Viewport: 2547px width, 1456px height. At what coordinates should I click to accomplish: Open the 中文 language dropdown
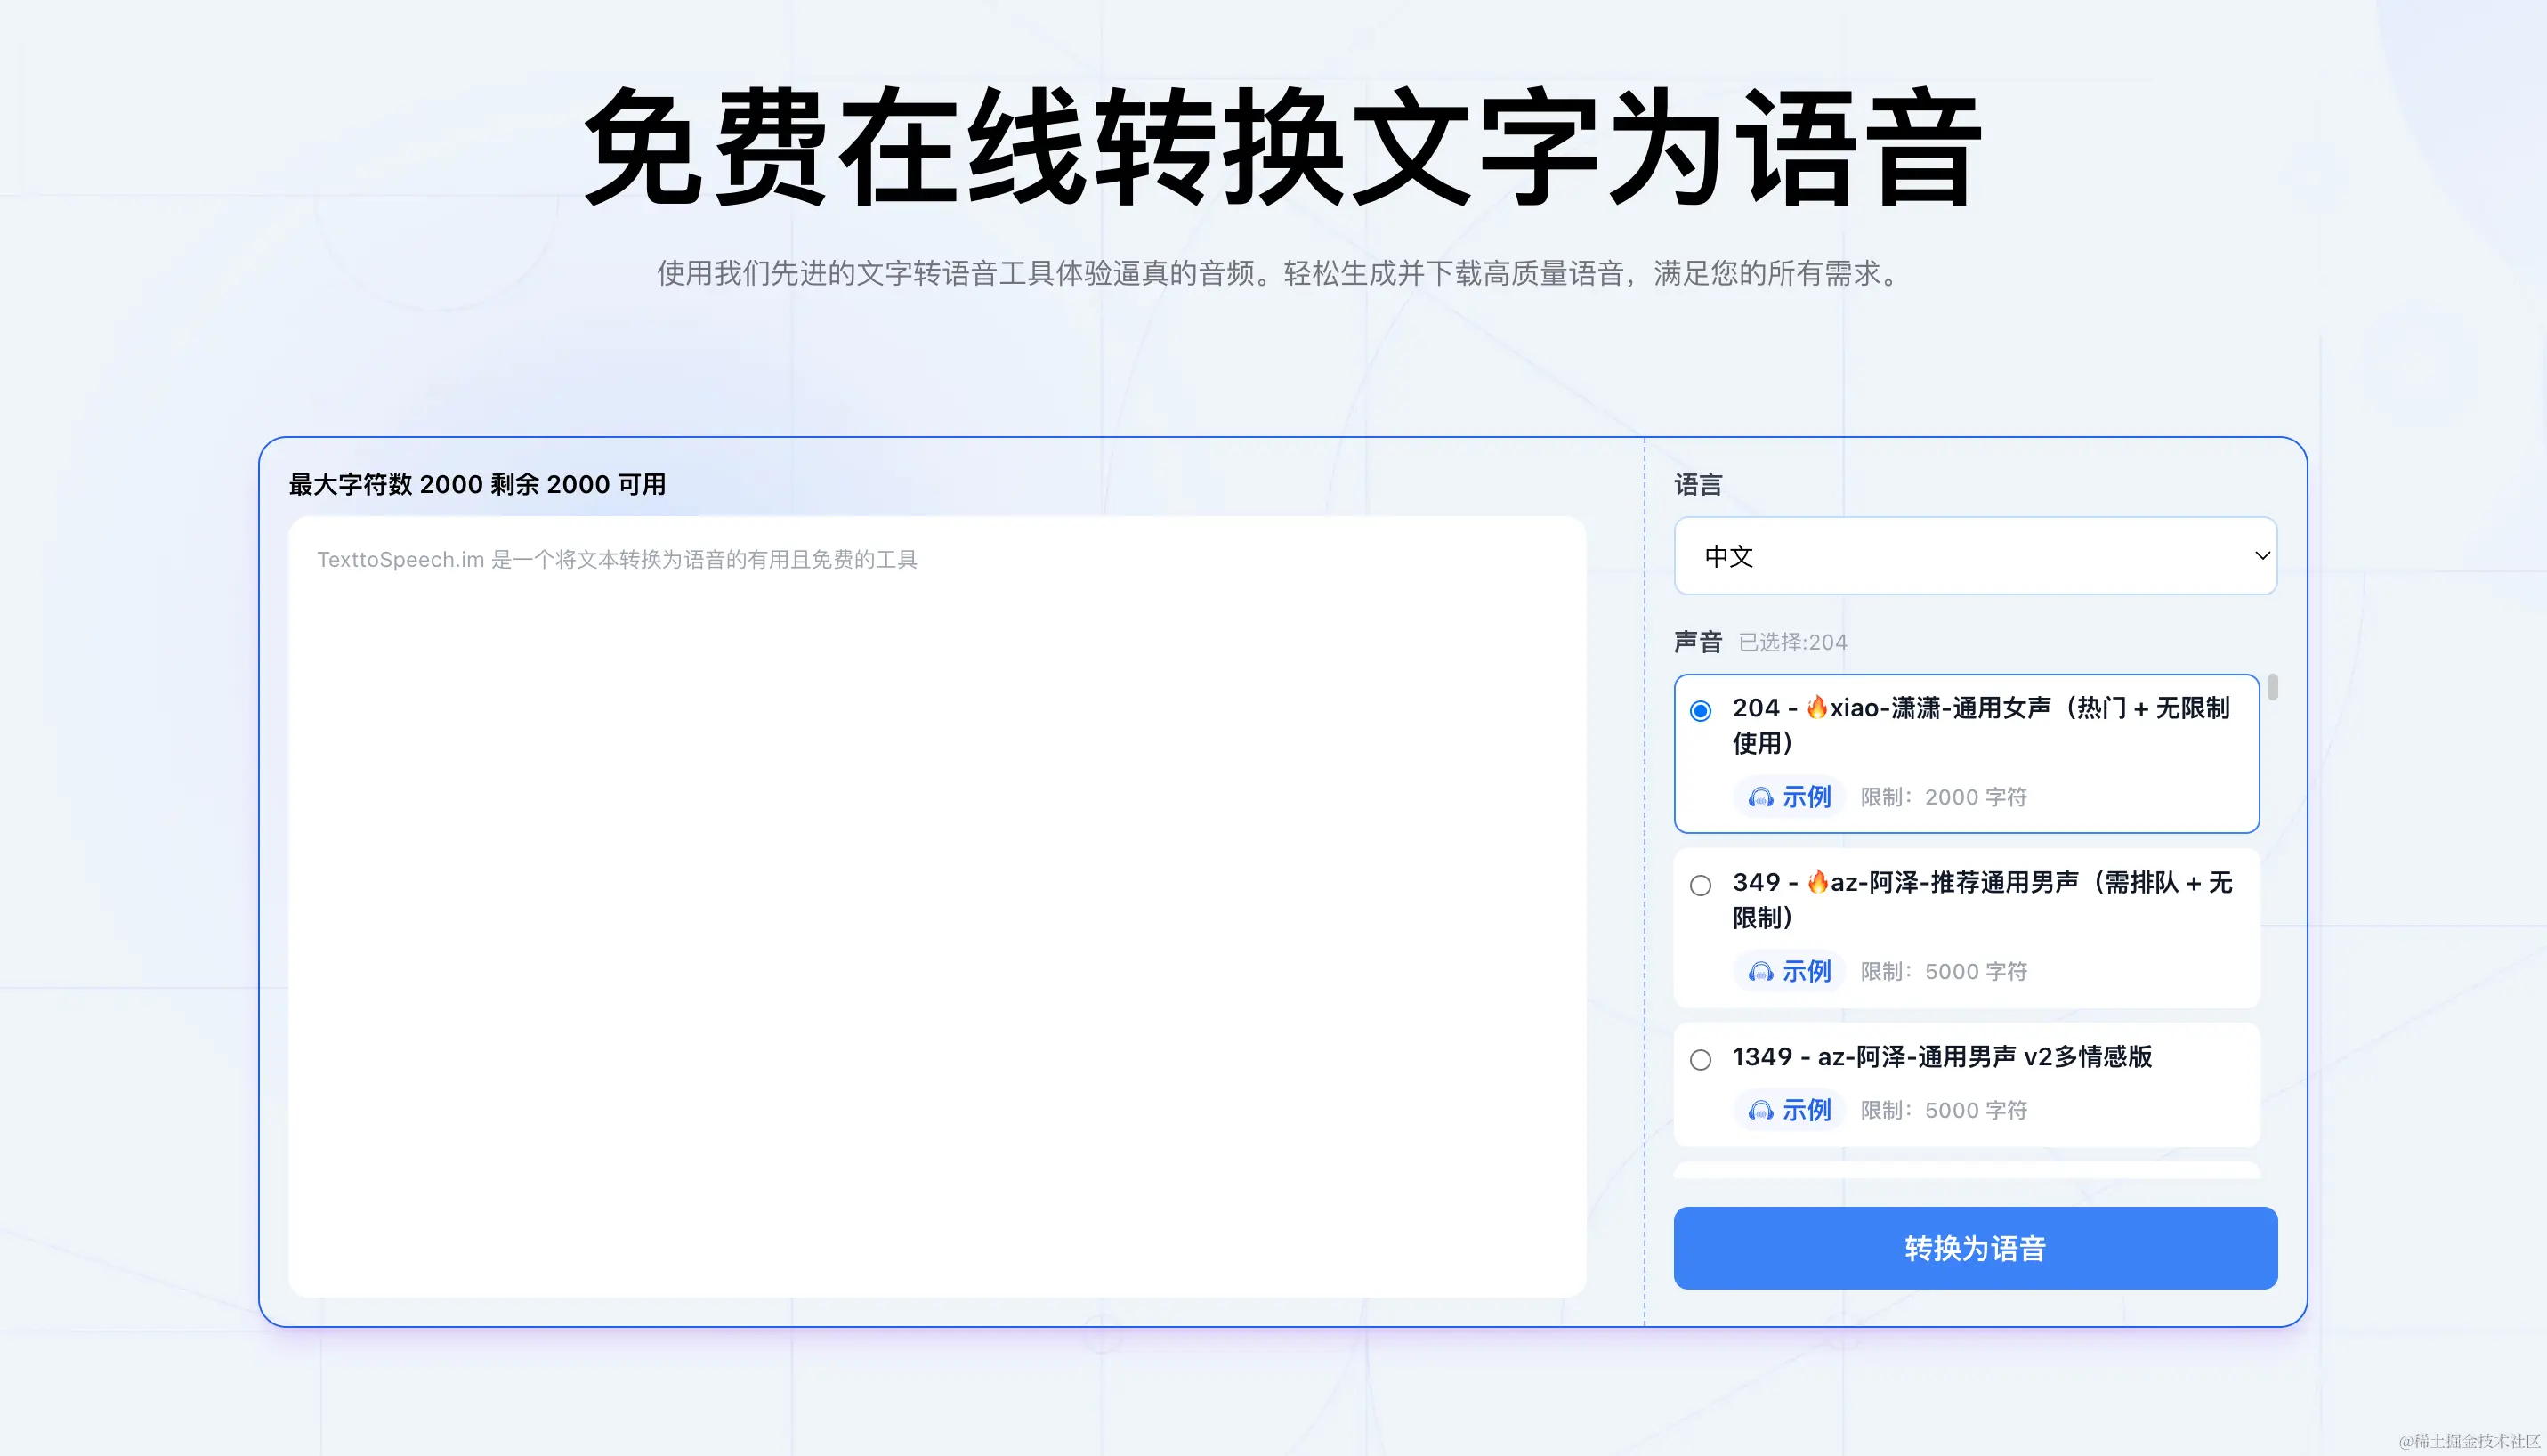(1975, 556)
